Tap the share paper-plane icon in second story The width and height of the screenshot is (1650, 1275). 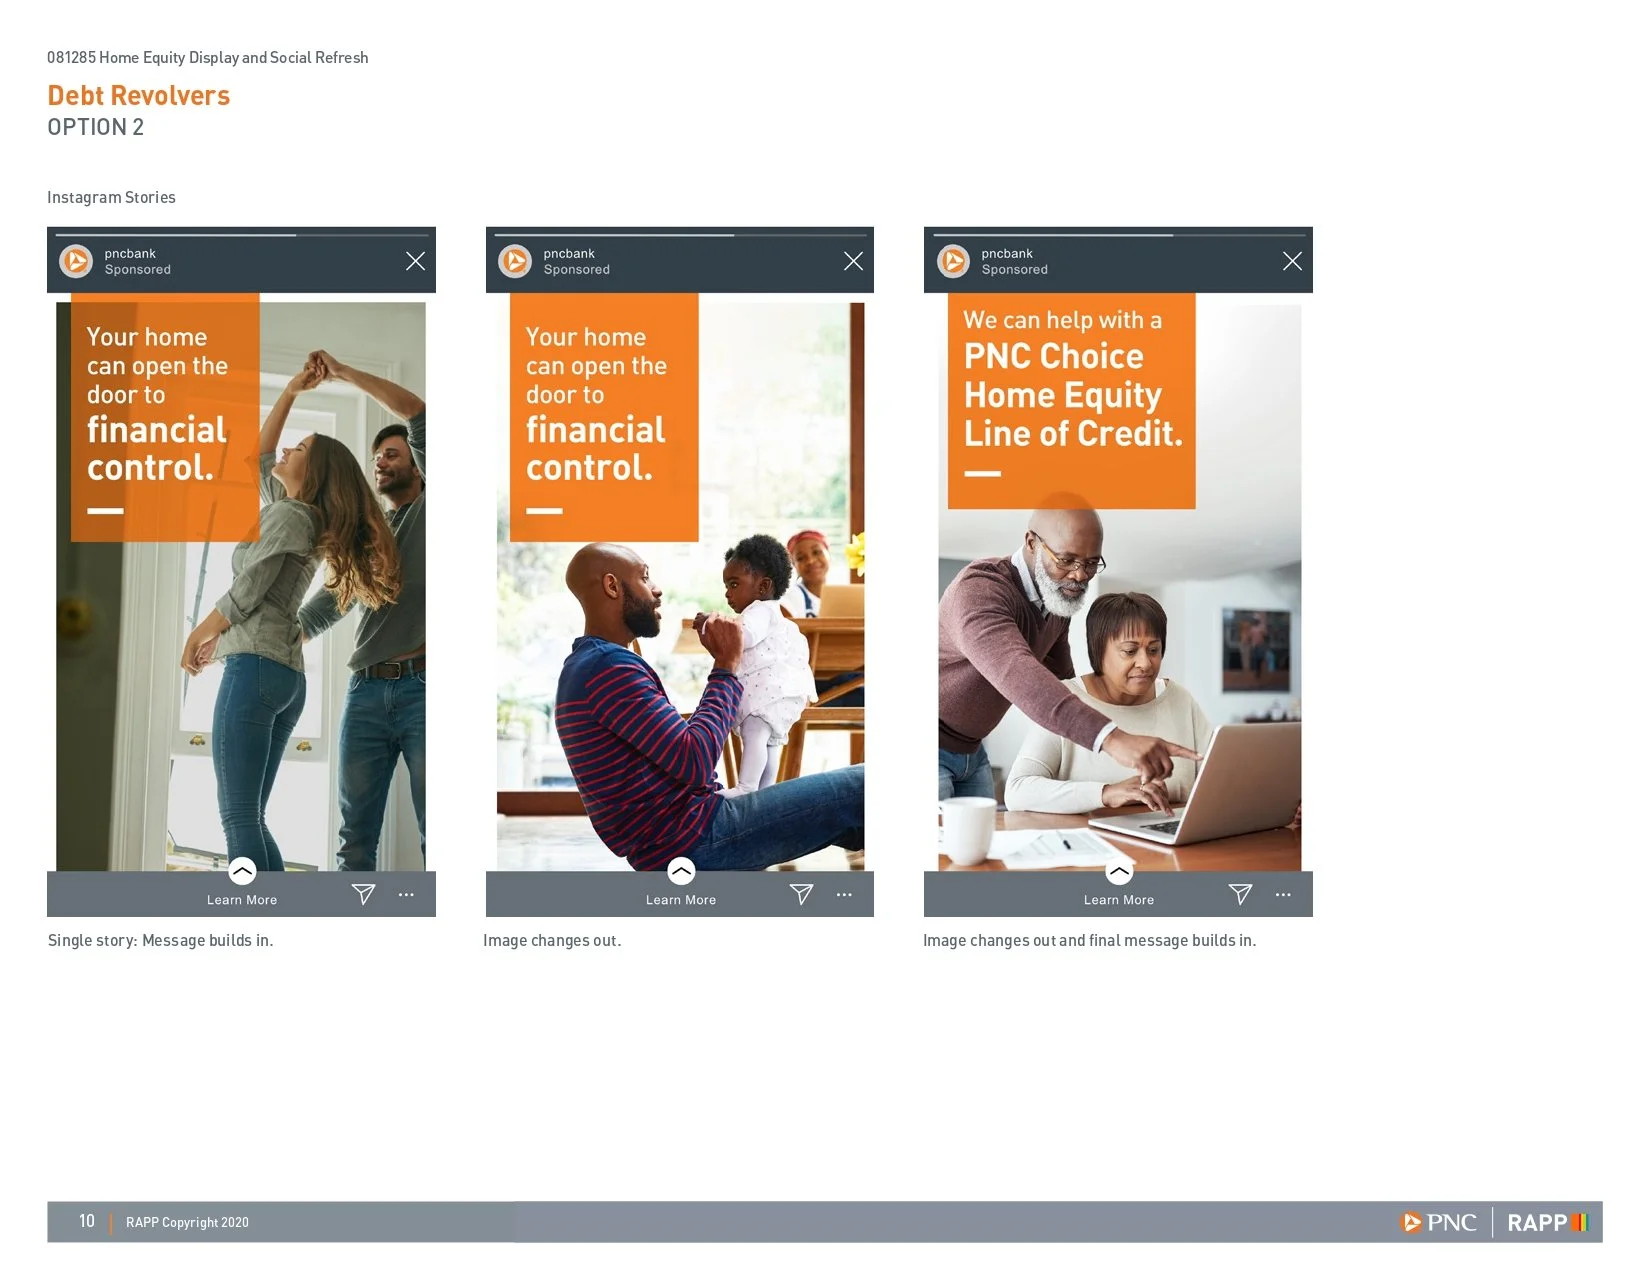(x=801, y=894)
